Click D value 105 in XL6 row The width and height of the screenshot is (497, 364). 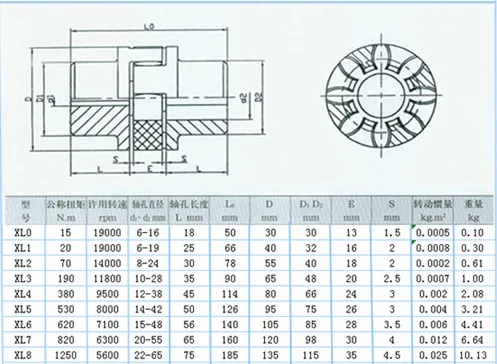[270, 325]
